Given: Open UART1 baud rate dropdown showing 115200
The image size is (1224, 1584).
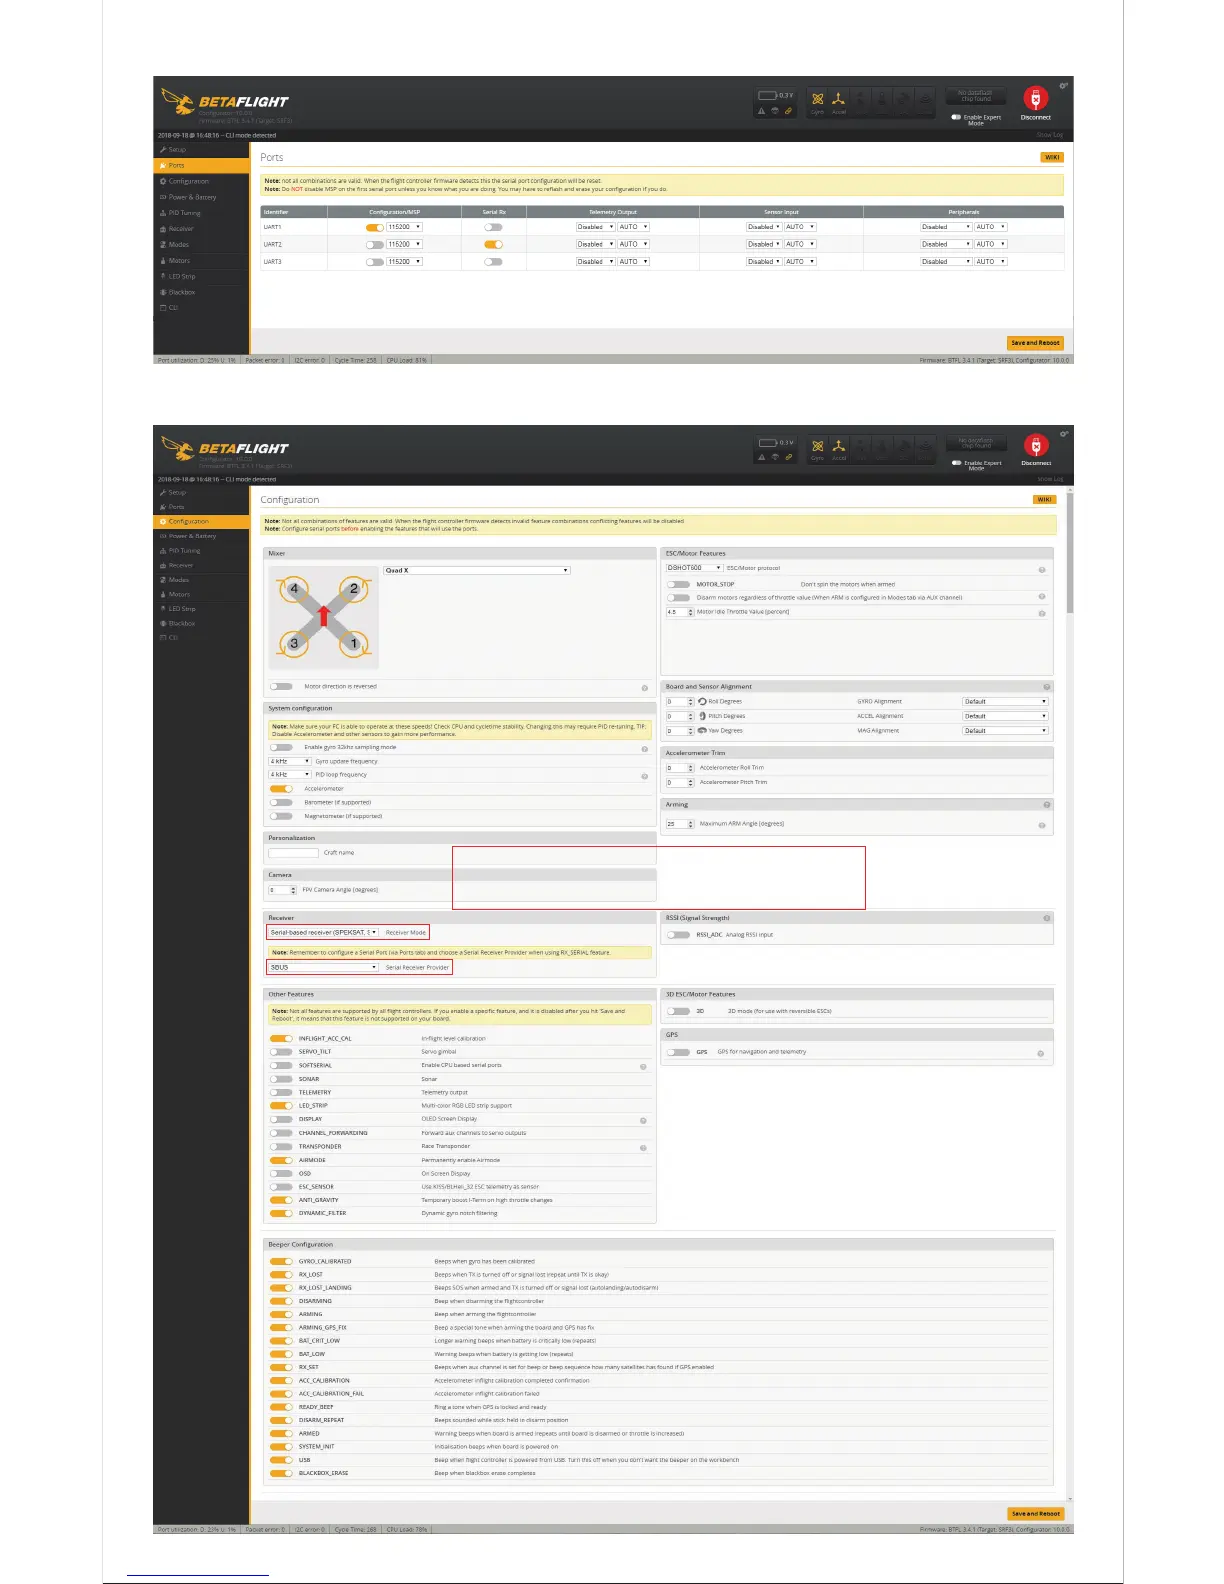Looking at the screenshot, I should coord(405,227).
